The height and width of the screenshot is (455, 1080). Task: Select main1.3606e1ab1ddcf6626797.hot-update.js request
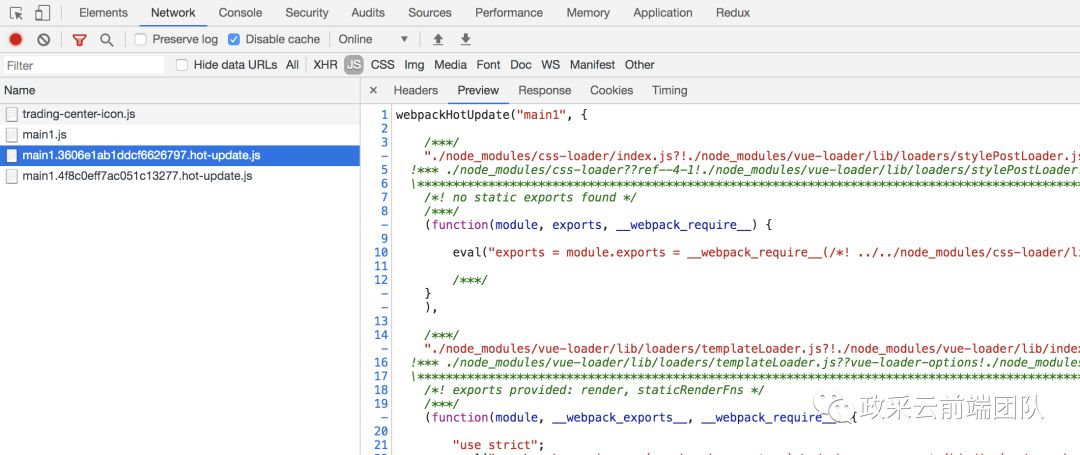(179, 156)
